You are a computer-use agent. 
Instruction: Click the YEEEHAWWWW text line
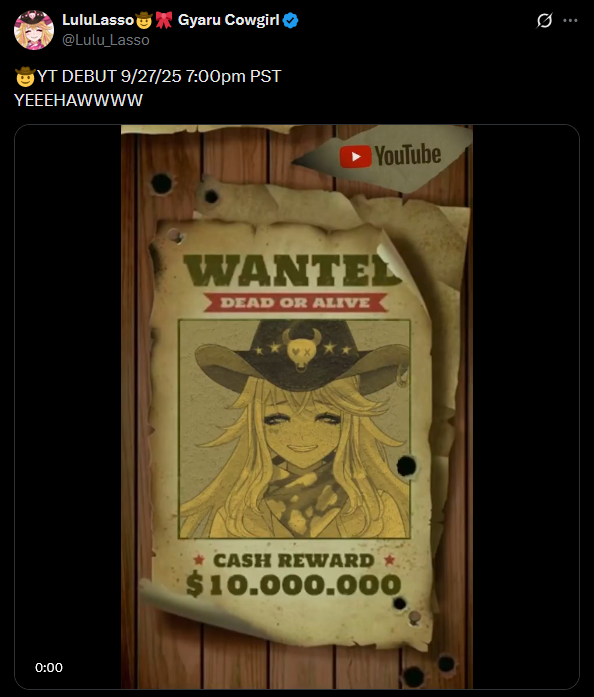78,100
